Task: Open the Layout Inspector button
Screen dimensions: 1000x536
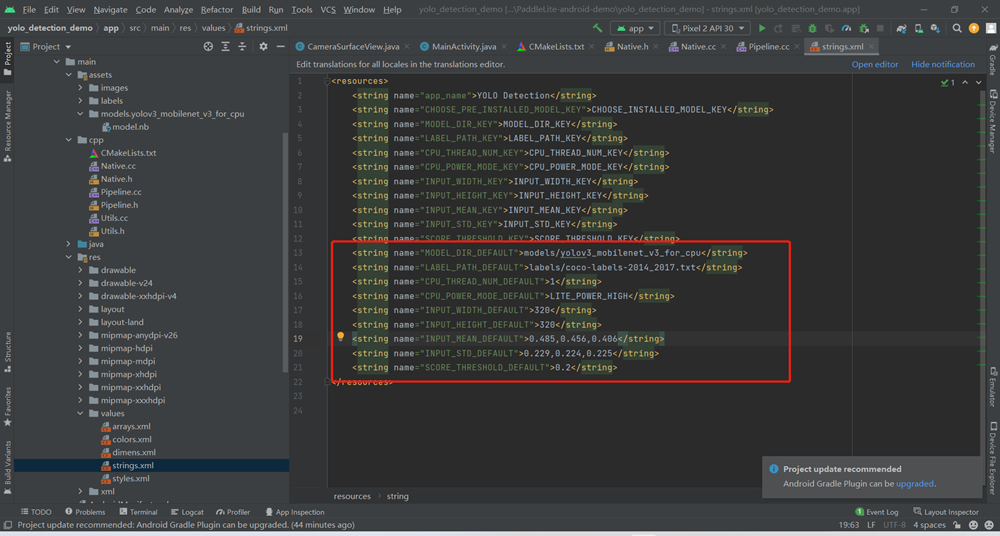Action: tap(946, 512)
